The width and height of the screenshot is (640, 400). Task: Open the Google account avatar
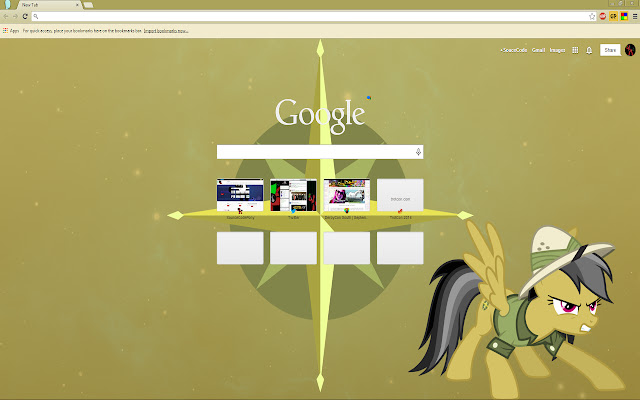click(x=630, y=50)
